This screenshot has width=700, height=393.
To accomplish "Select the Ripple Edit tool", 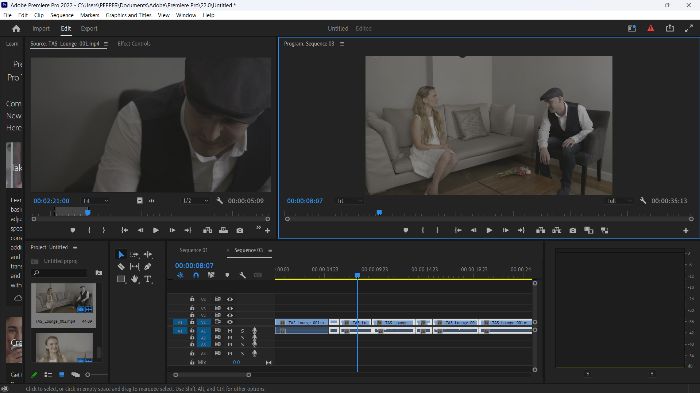I will click(148, 255).
